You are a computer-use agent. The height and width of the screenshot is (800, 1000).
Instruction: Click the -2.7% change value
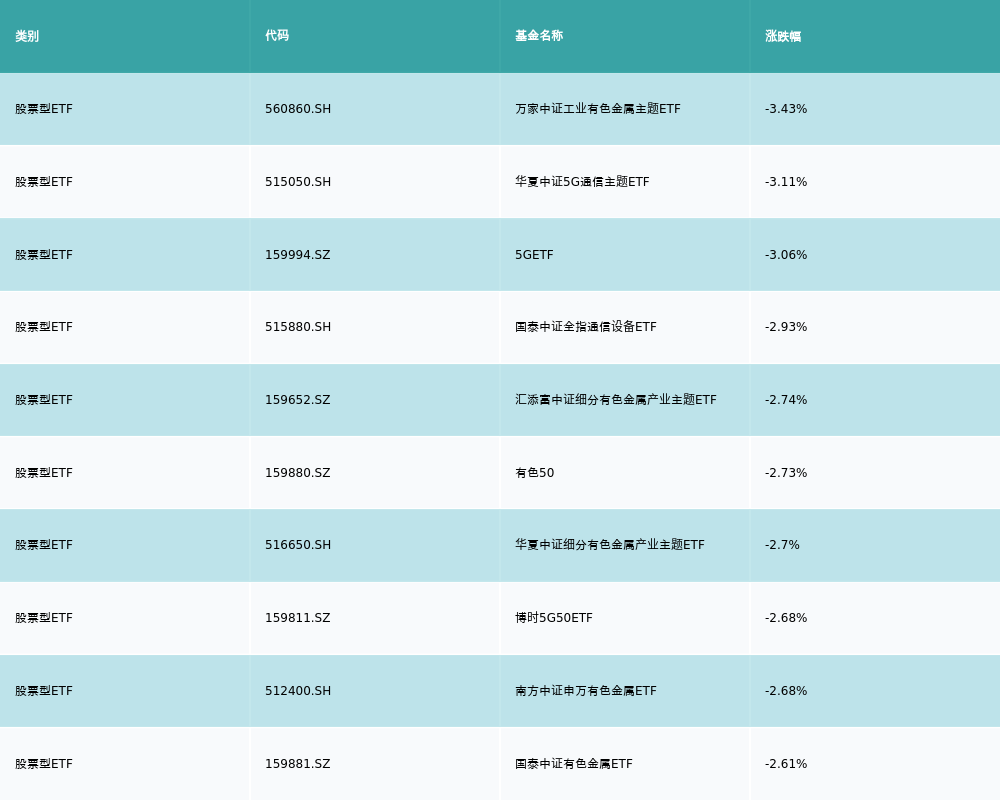pos(782,545)
